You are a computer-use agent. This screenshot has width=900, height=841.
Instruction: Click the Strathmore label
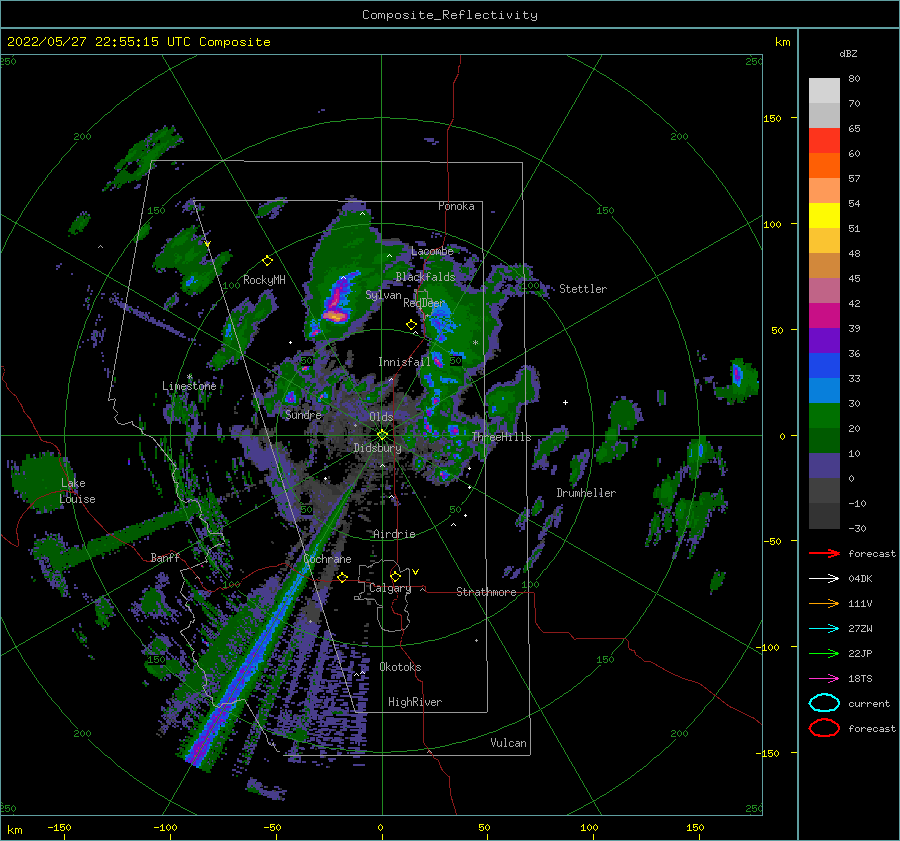(x=486, y=592)
